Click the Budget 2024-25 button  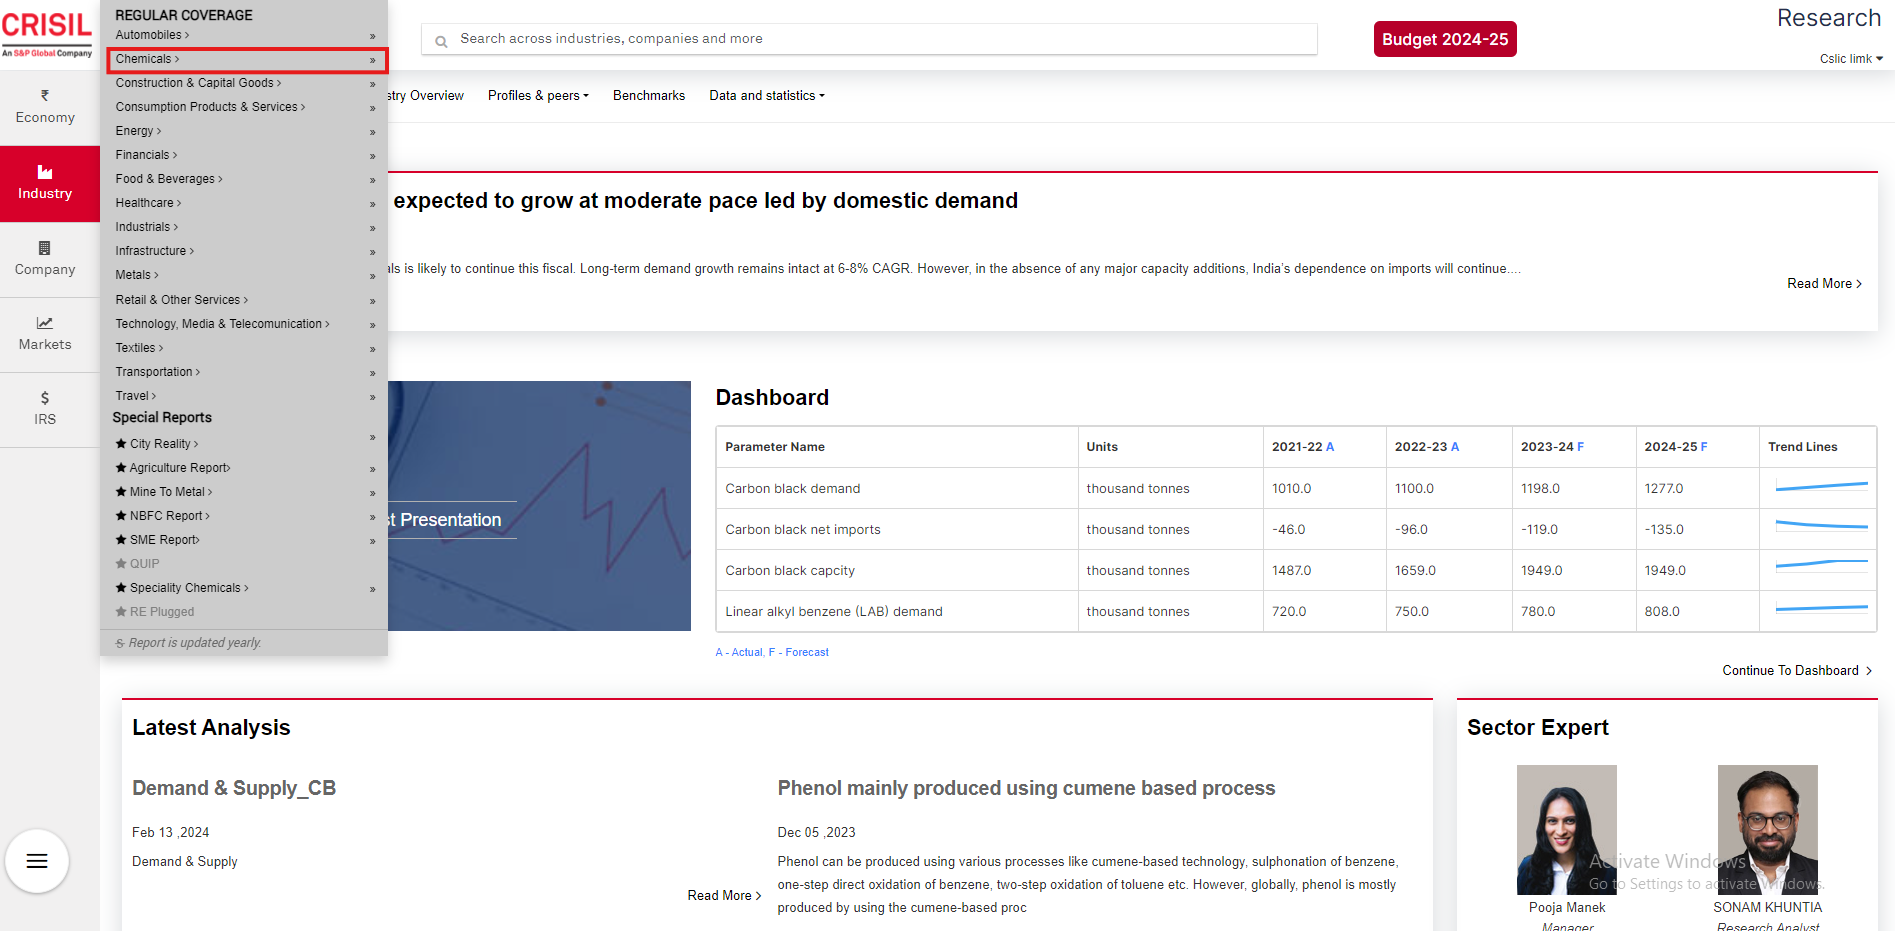[x=1444, y=39]
